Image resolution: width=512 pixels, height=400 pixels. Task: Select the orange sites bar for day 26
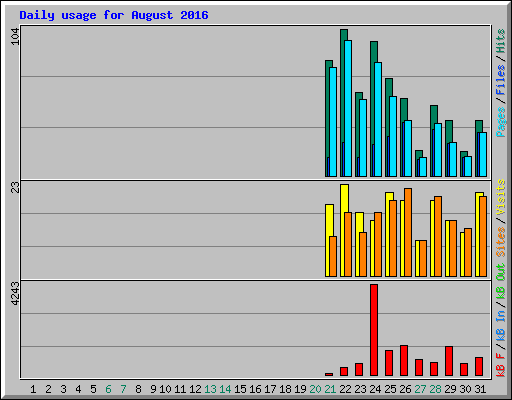[408, 232]
